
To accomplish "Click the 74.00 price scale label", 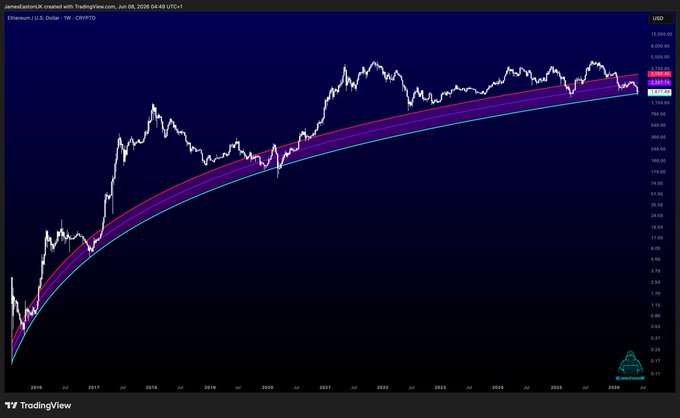I will point(657,183).
